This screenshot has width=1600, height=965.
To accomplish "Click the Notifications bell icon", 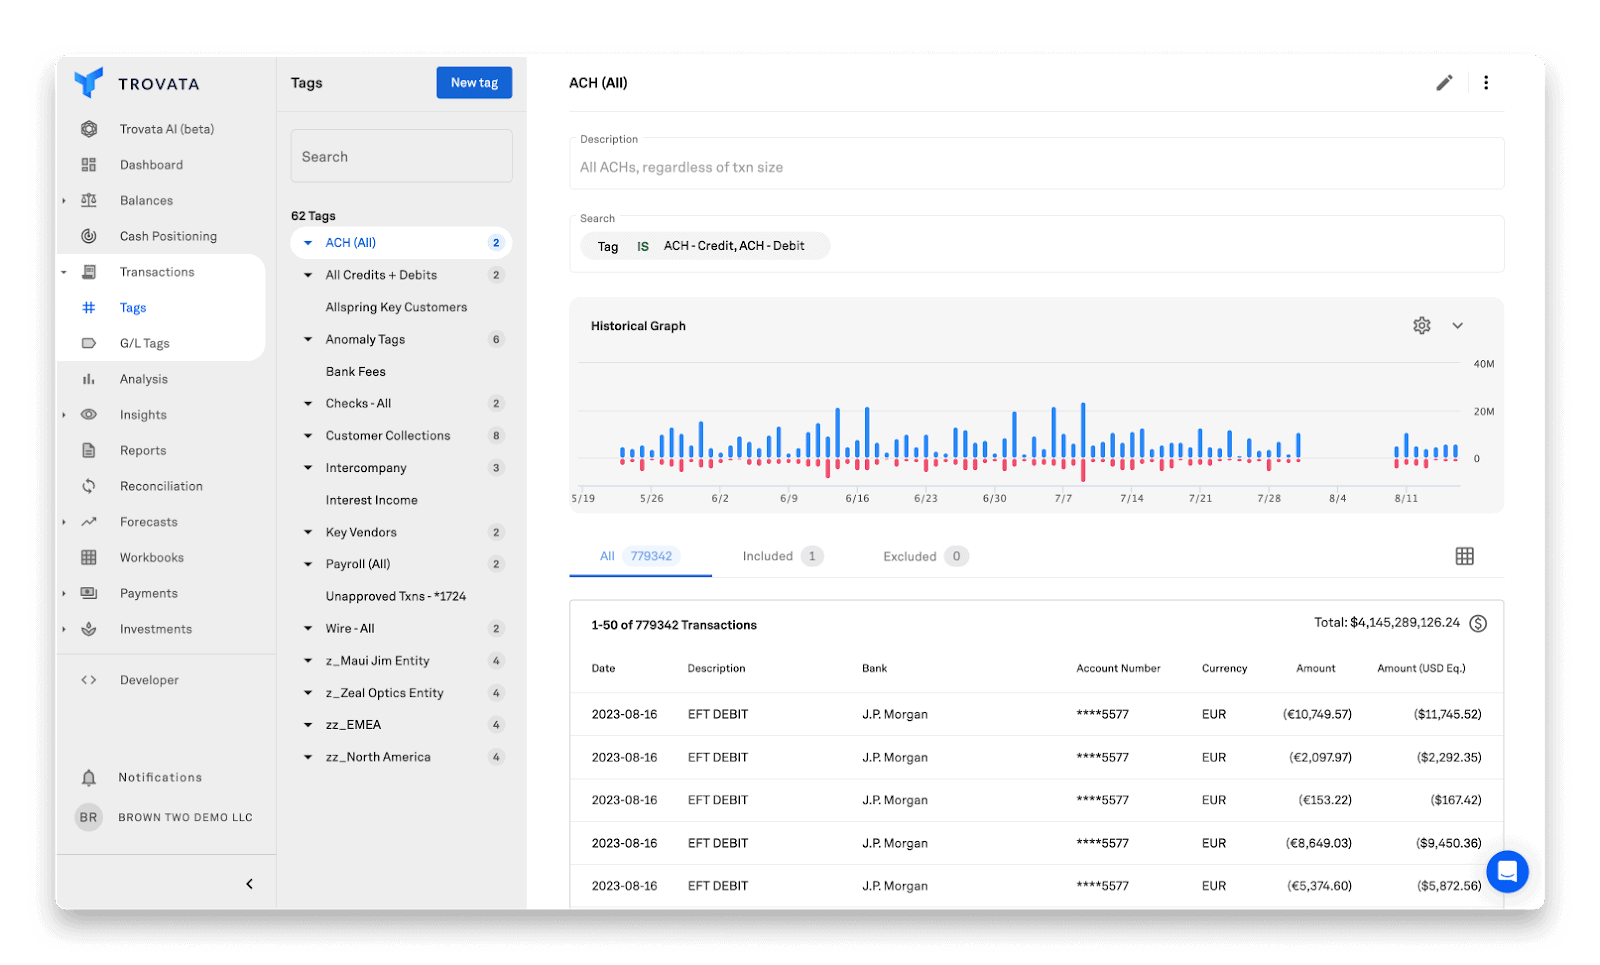I will click(x=89, y=778).
